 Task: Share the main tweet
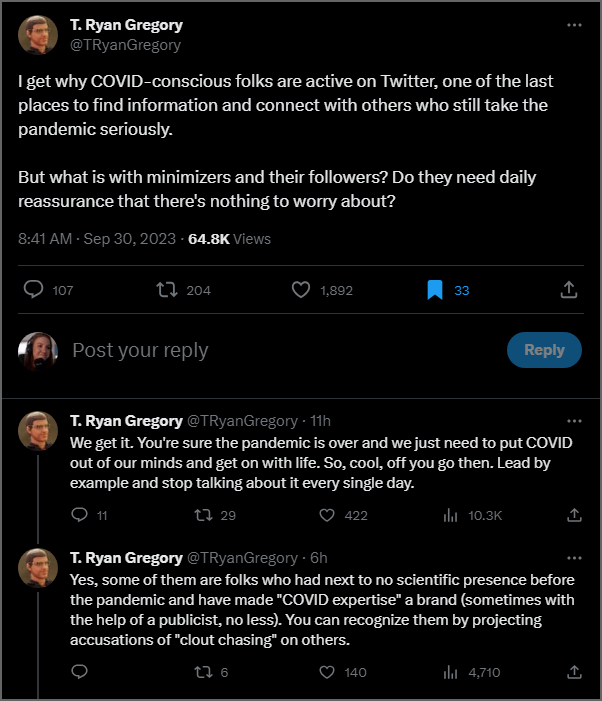click(568, 290)
